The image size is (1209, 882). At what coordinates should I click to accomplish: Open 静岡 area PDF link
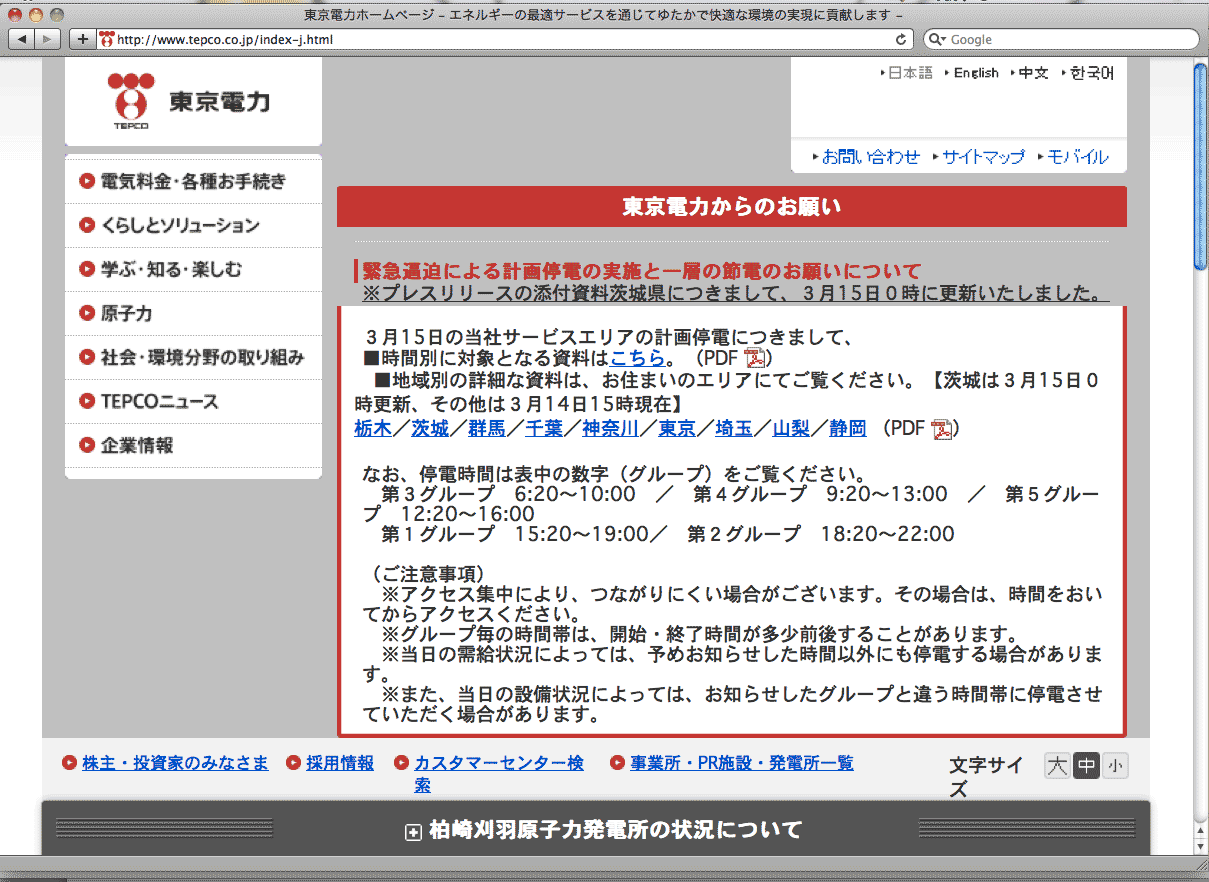pos(848,428)
